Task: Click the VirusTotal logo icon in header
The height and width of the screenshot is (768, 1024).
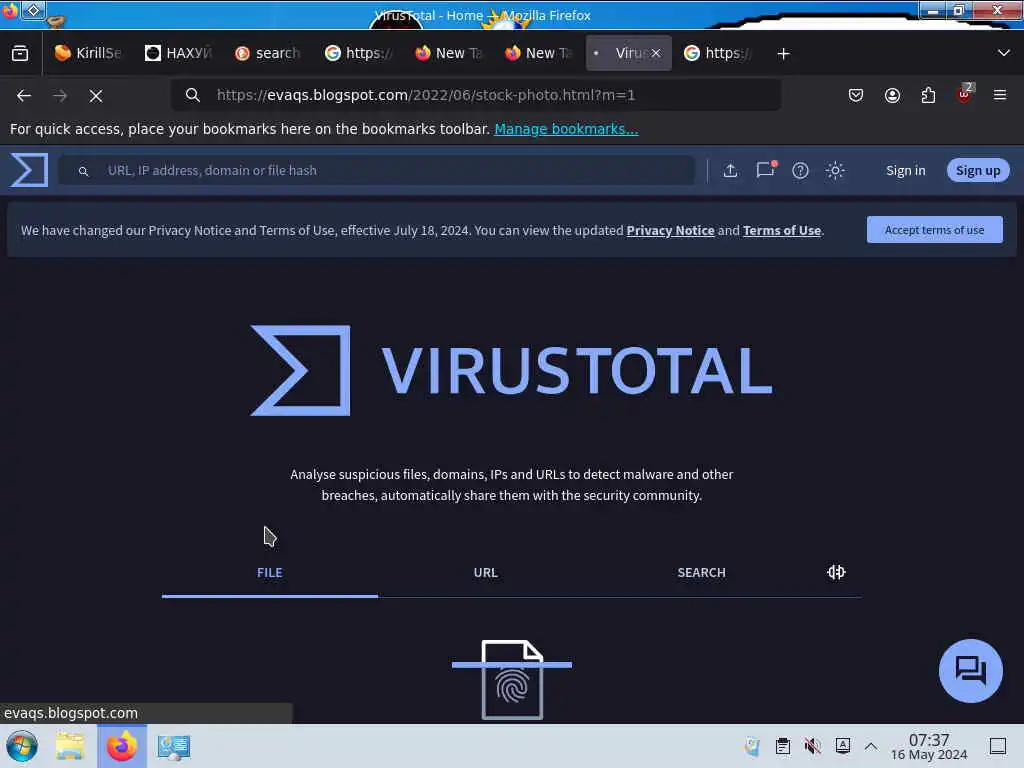Action: point(29,170)
